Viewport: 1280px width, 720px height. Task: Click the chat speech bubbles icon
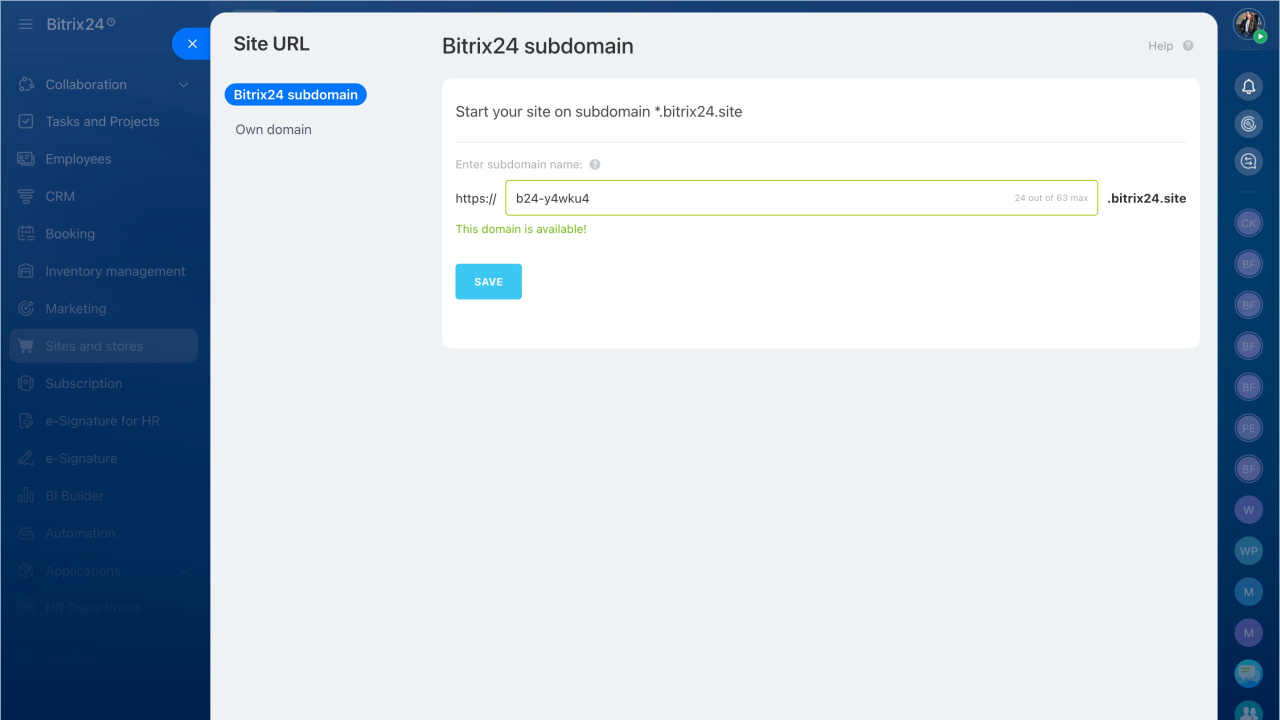click(x=1248, y=673)
